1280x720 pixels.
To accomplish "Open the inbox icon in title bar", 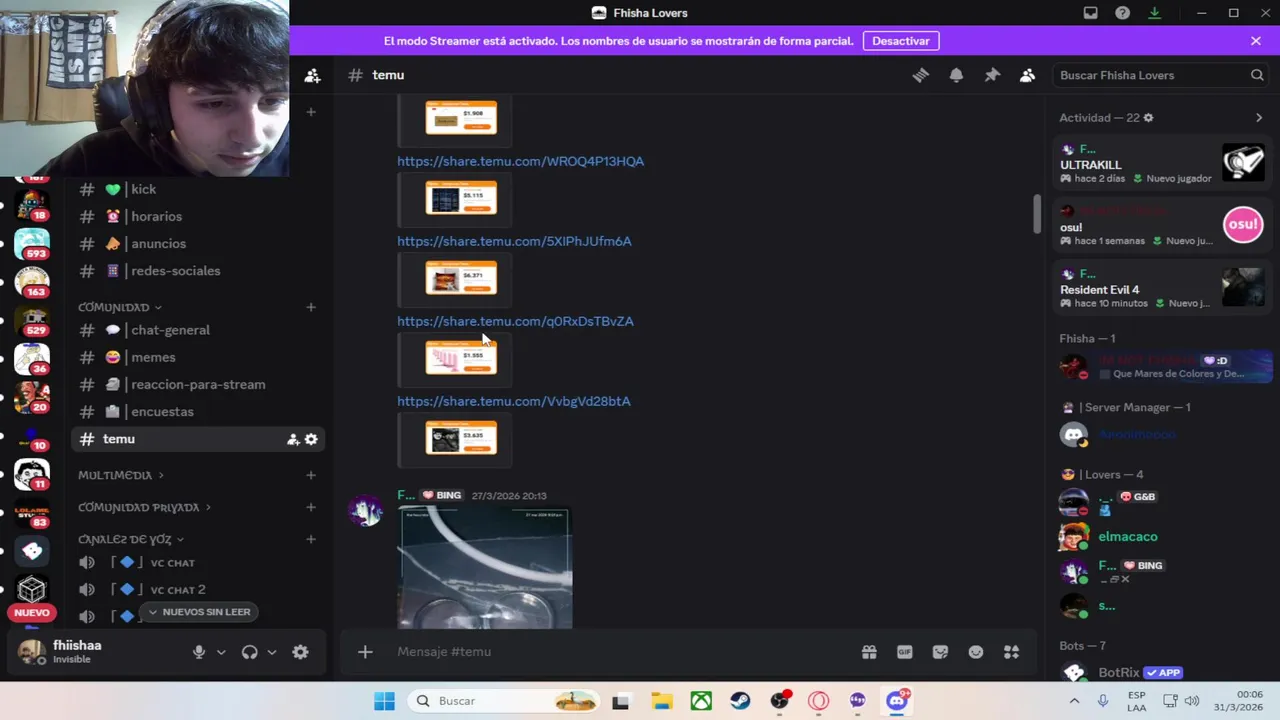I will pyautogui.click(x=1091, y=13).
